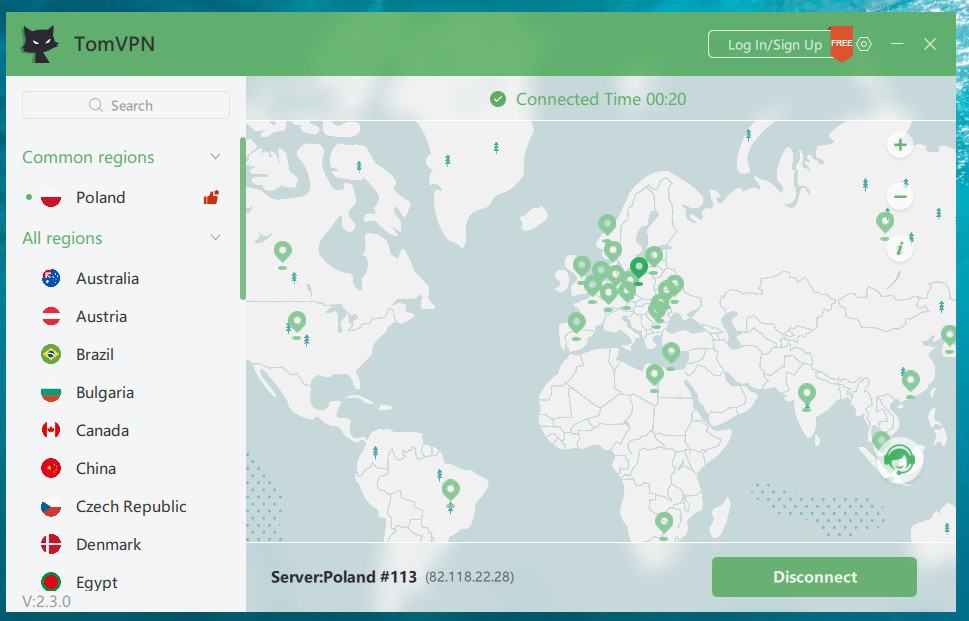Open the customer support headset icon
Screen dimensions: 969x621
pyautogui.click(x=900, y=461)
